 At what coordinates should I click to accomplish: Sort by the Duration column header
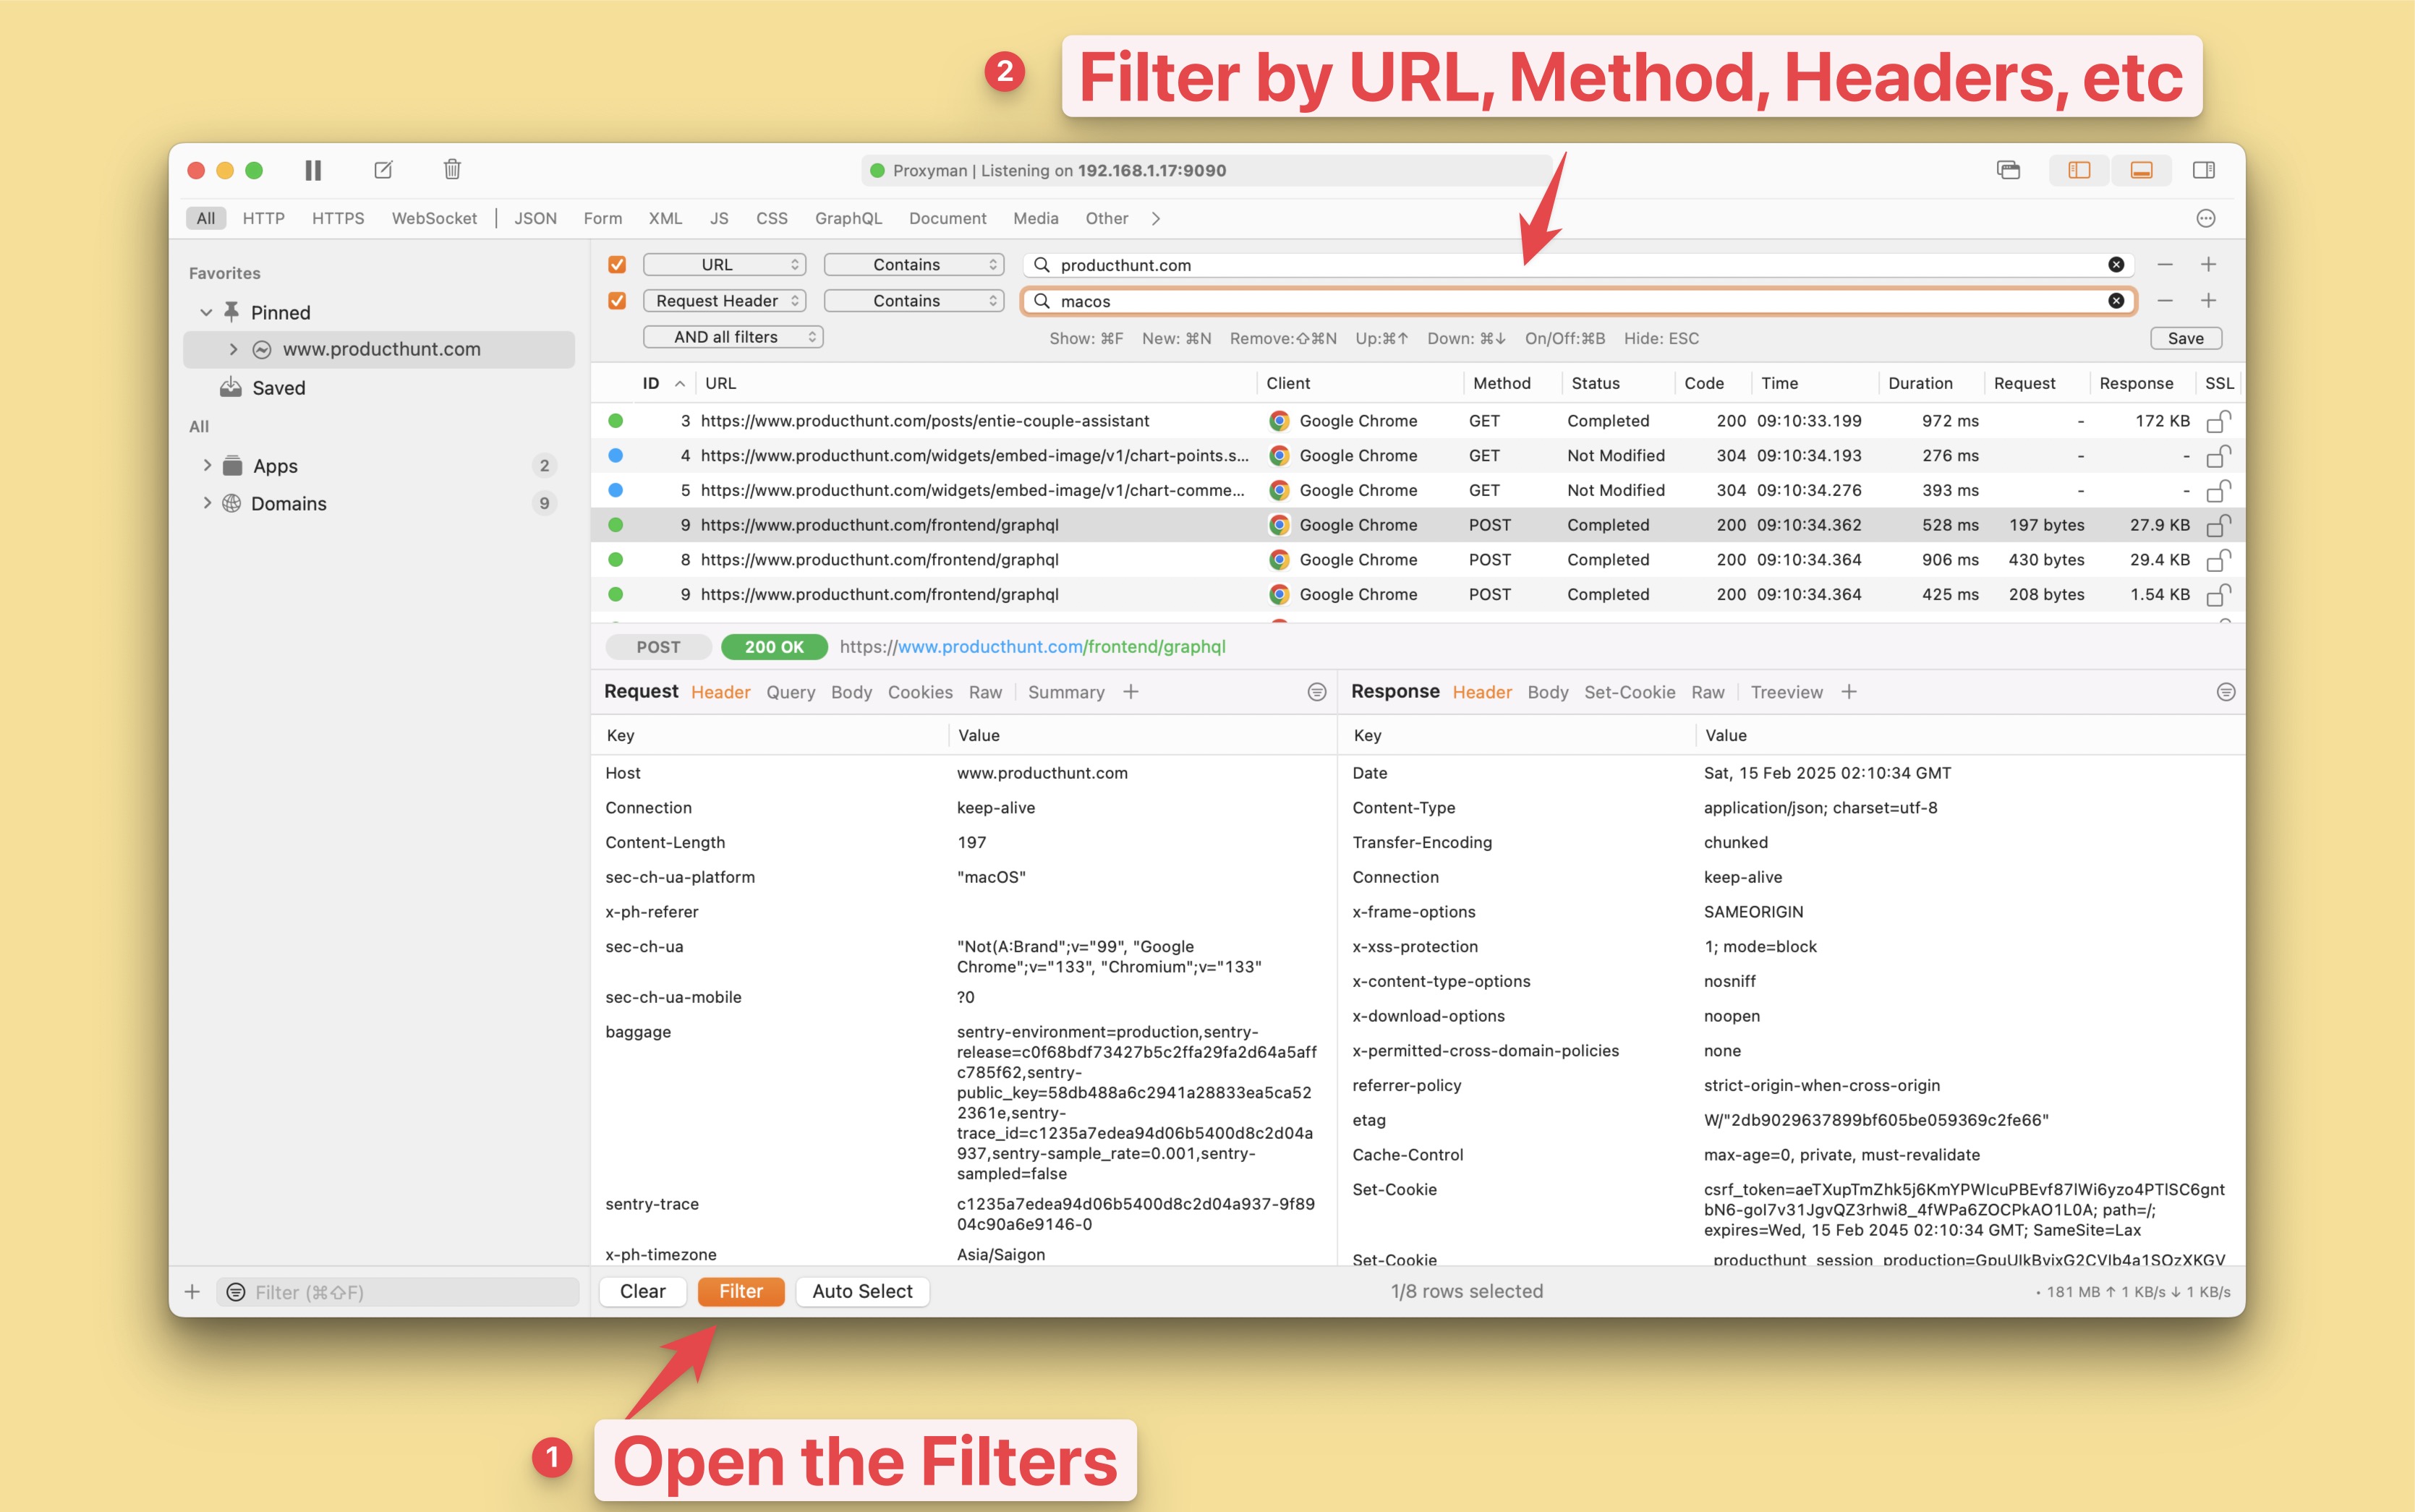pos(1920,383)
